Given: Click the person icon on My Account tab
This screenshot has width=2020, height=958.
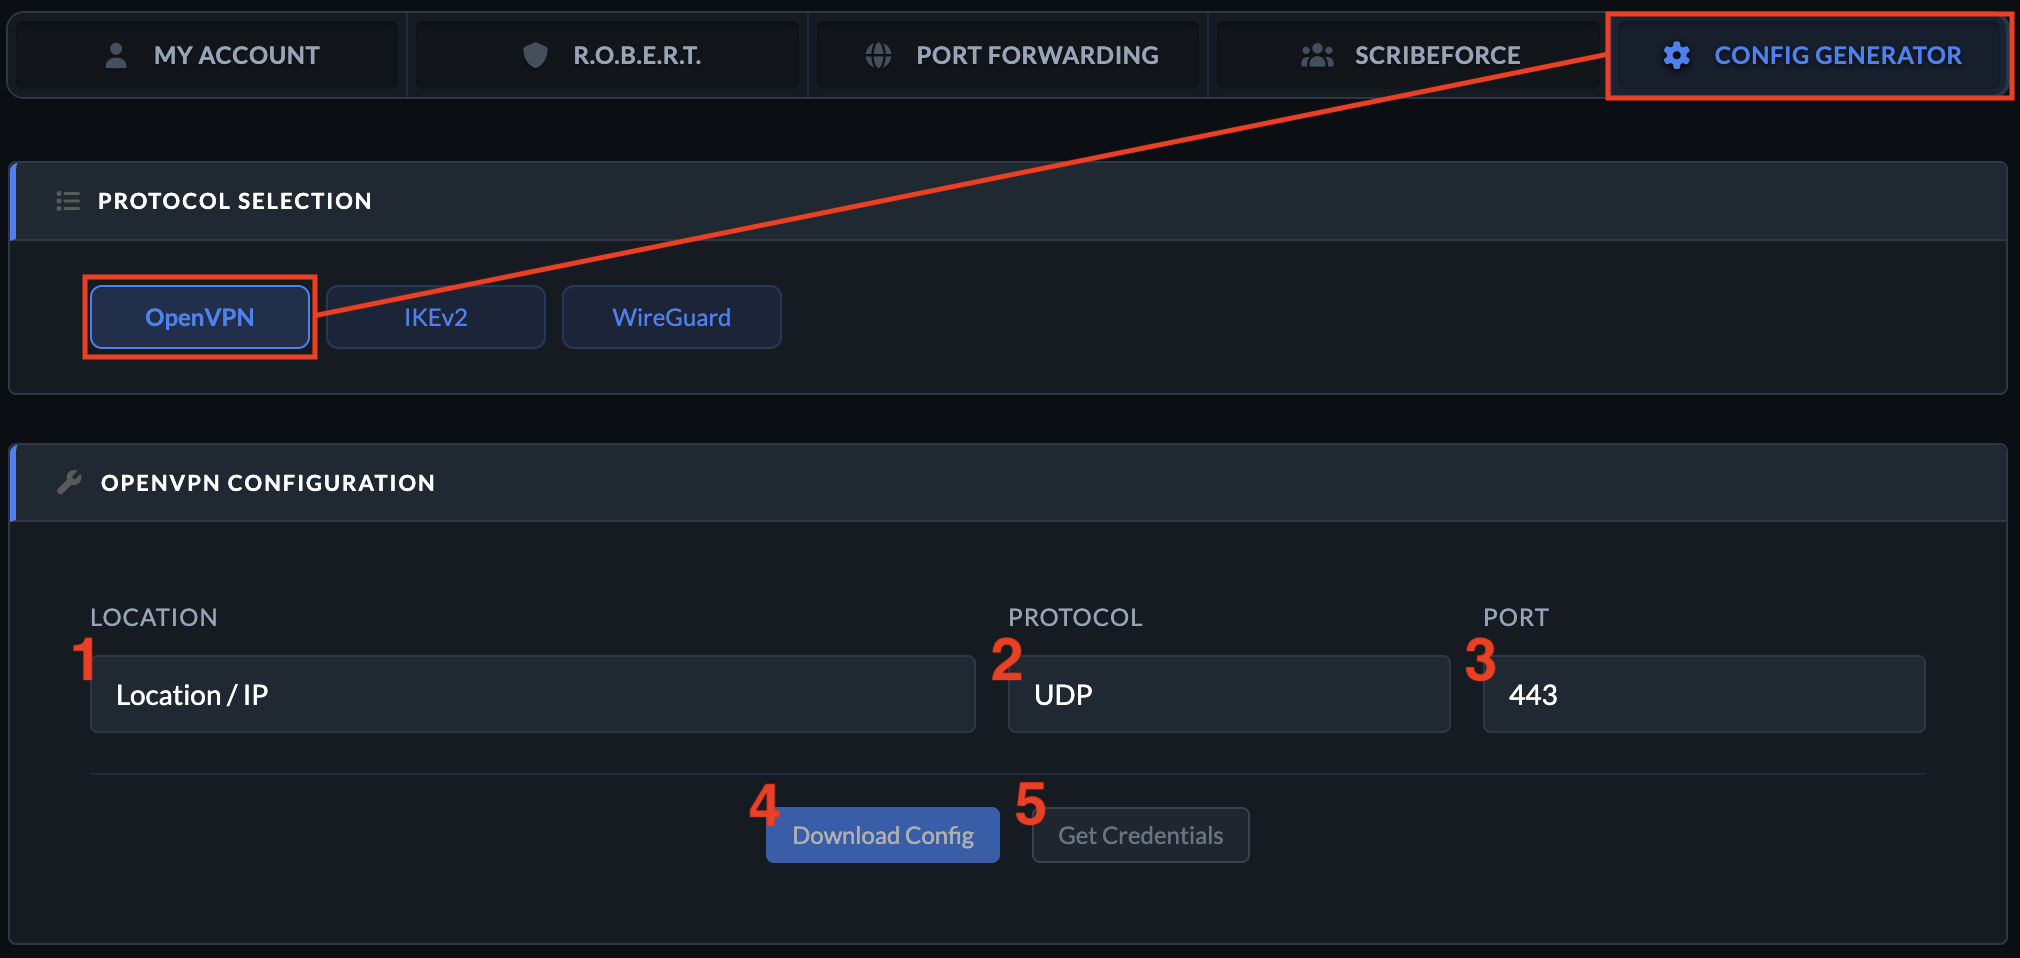Looking at the screenshot, I should coord(115,55).
